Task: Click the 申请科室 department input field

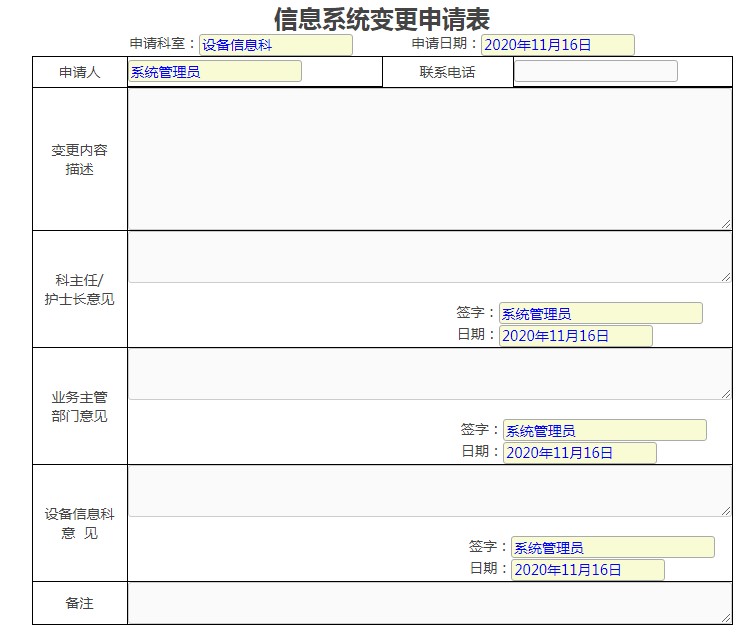Action: (275, 45)
